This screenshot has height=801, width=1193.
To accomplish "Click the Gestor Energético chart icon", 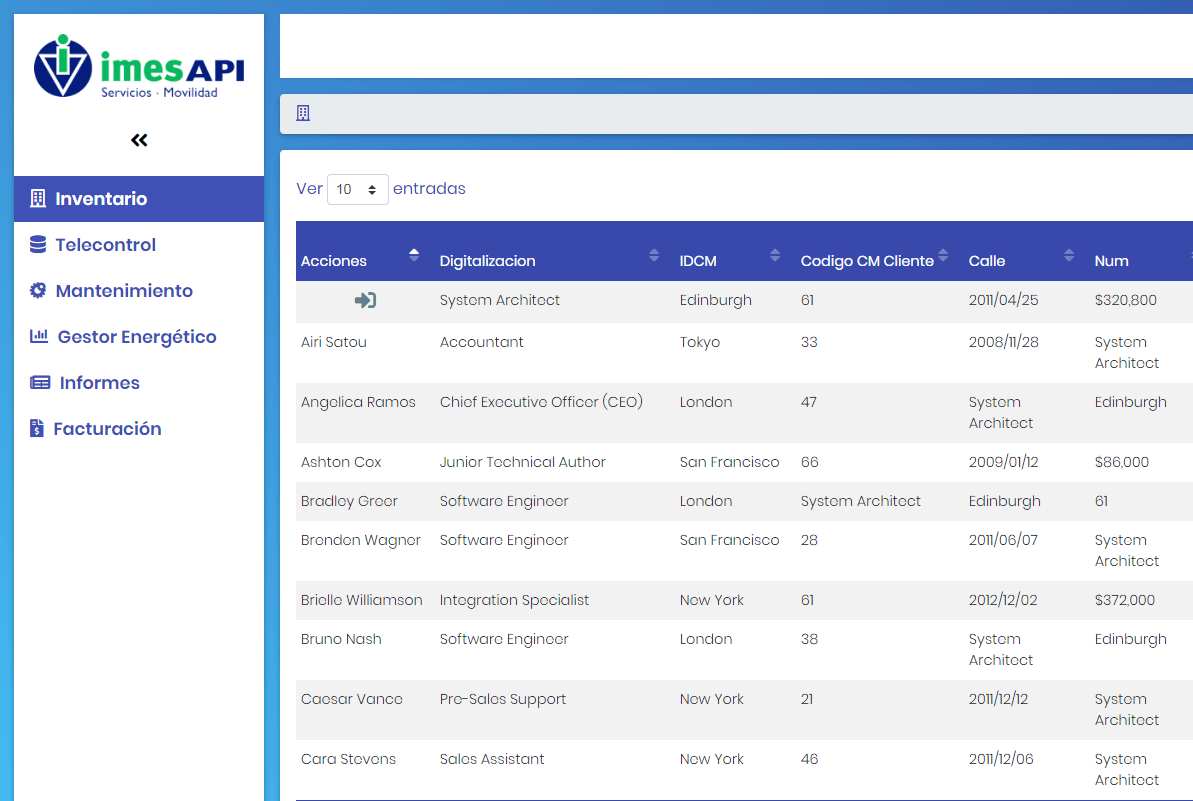I will coord(39,337).
